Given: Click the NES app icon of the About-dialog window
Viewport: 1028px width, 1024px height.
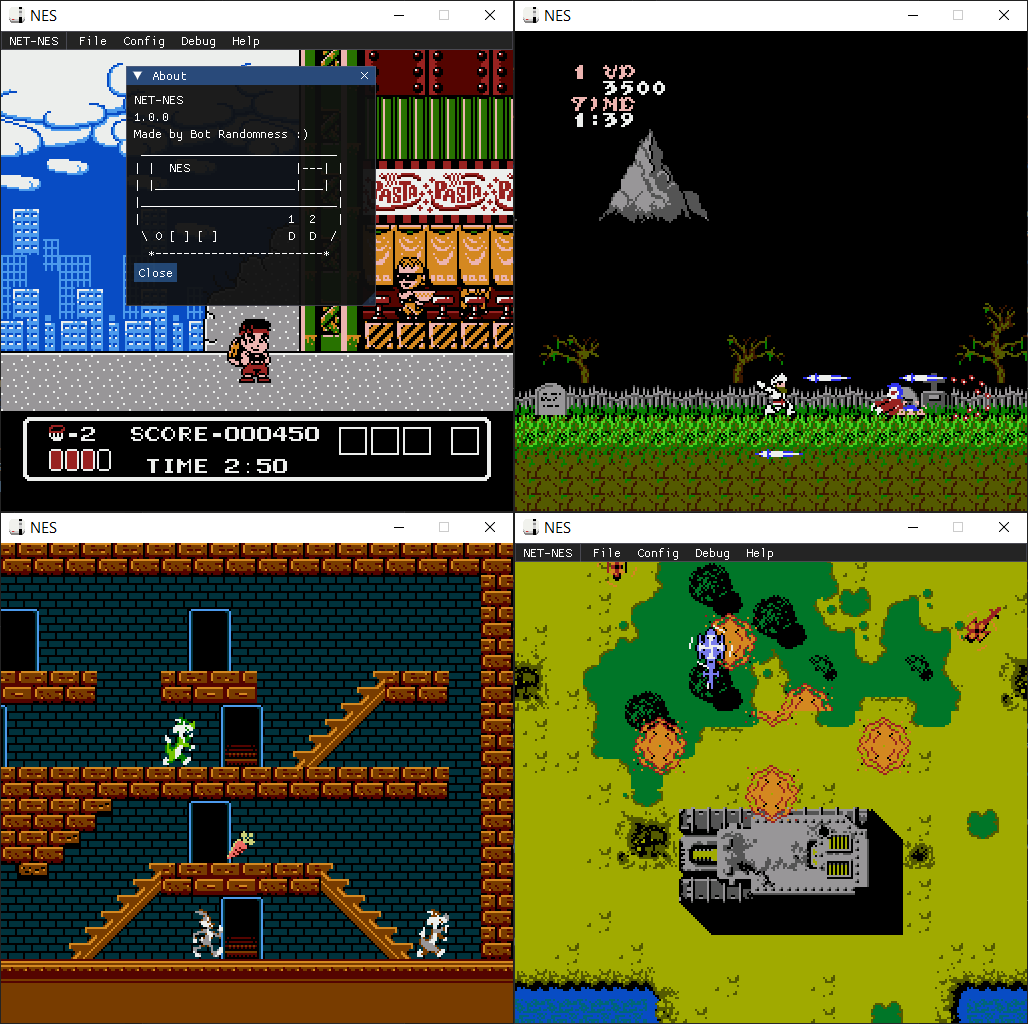Looking at the screenshot, I should [16, 15].
